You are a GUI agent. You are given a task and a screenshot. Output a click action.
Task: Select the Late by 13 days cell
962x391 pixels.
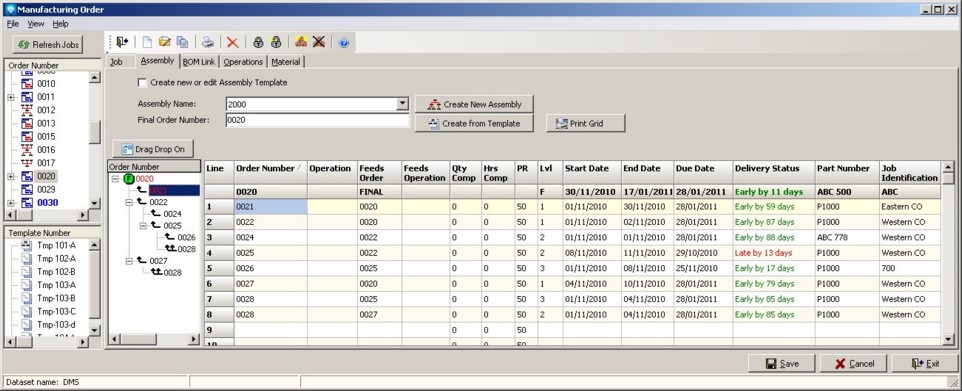[774, 253]
